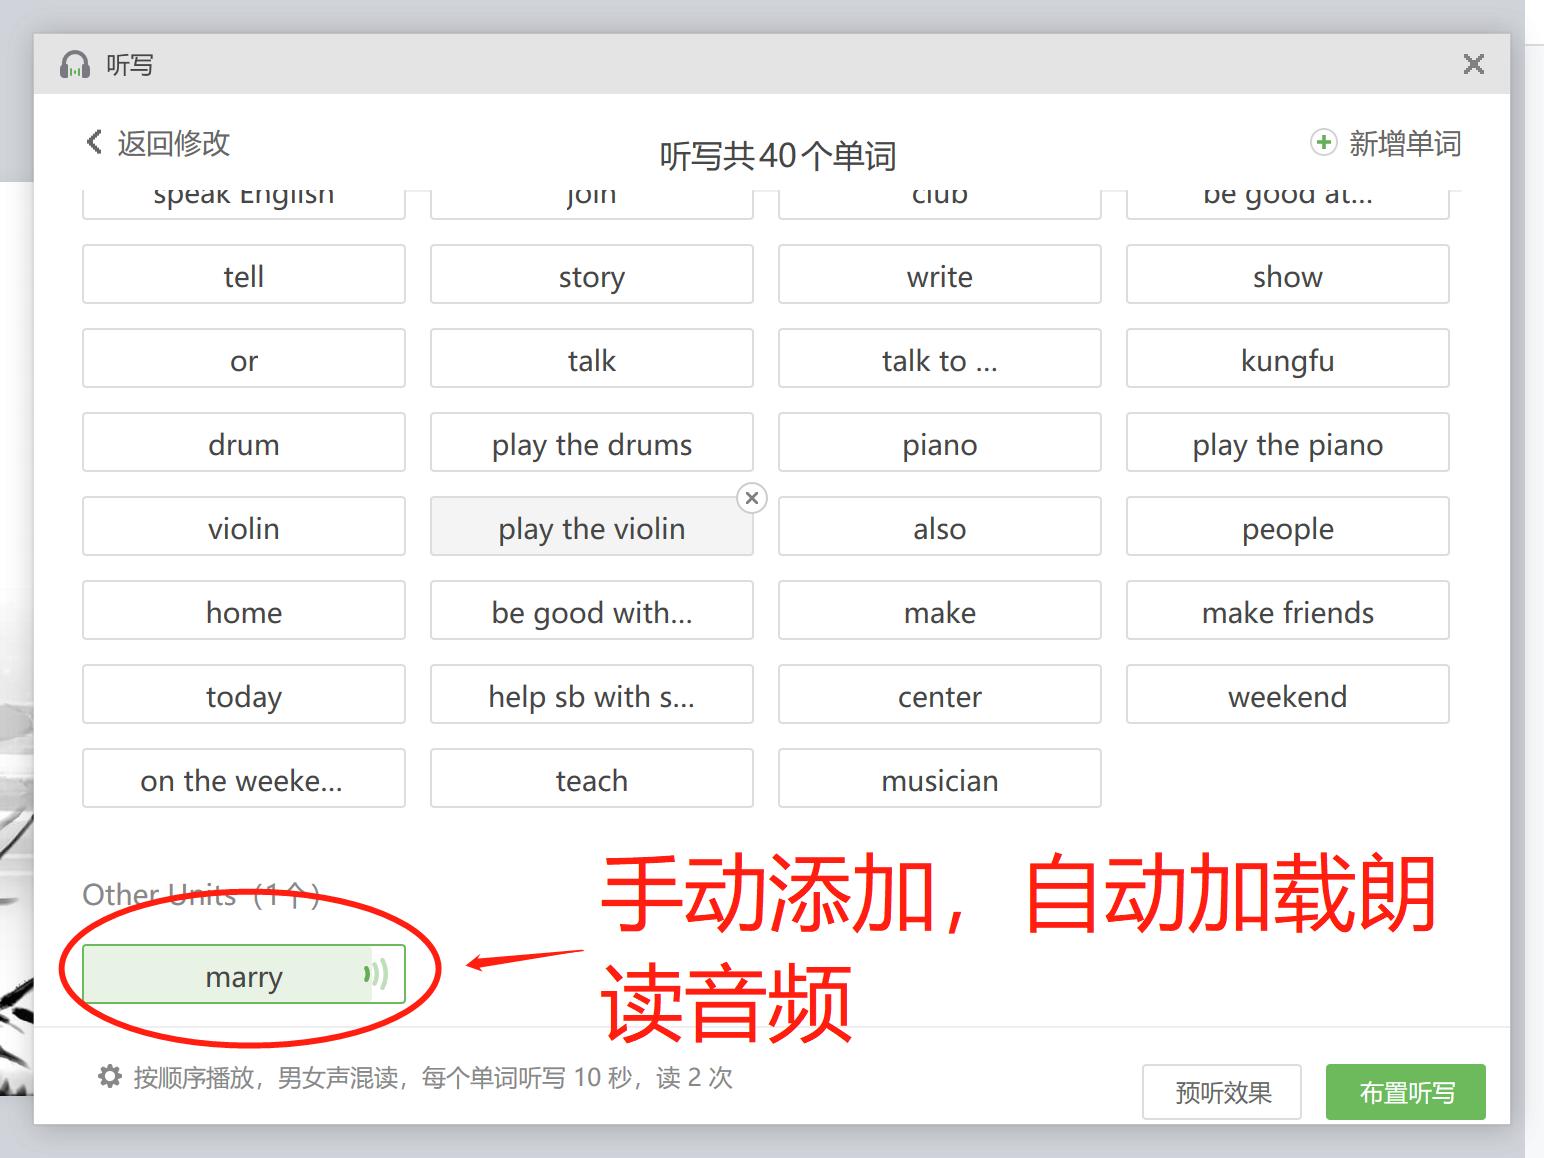Select the 'or' word card
Viewport: 1544px width, 1158px height.
[x=244, y=358]
